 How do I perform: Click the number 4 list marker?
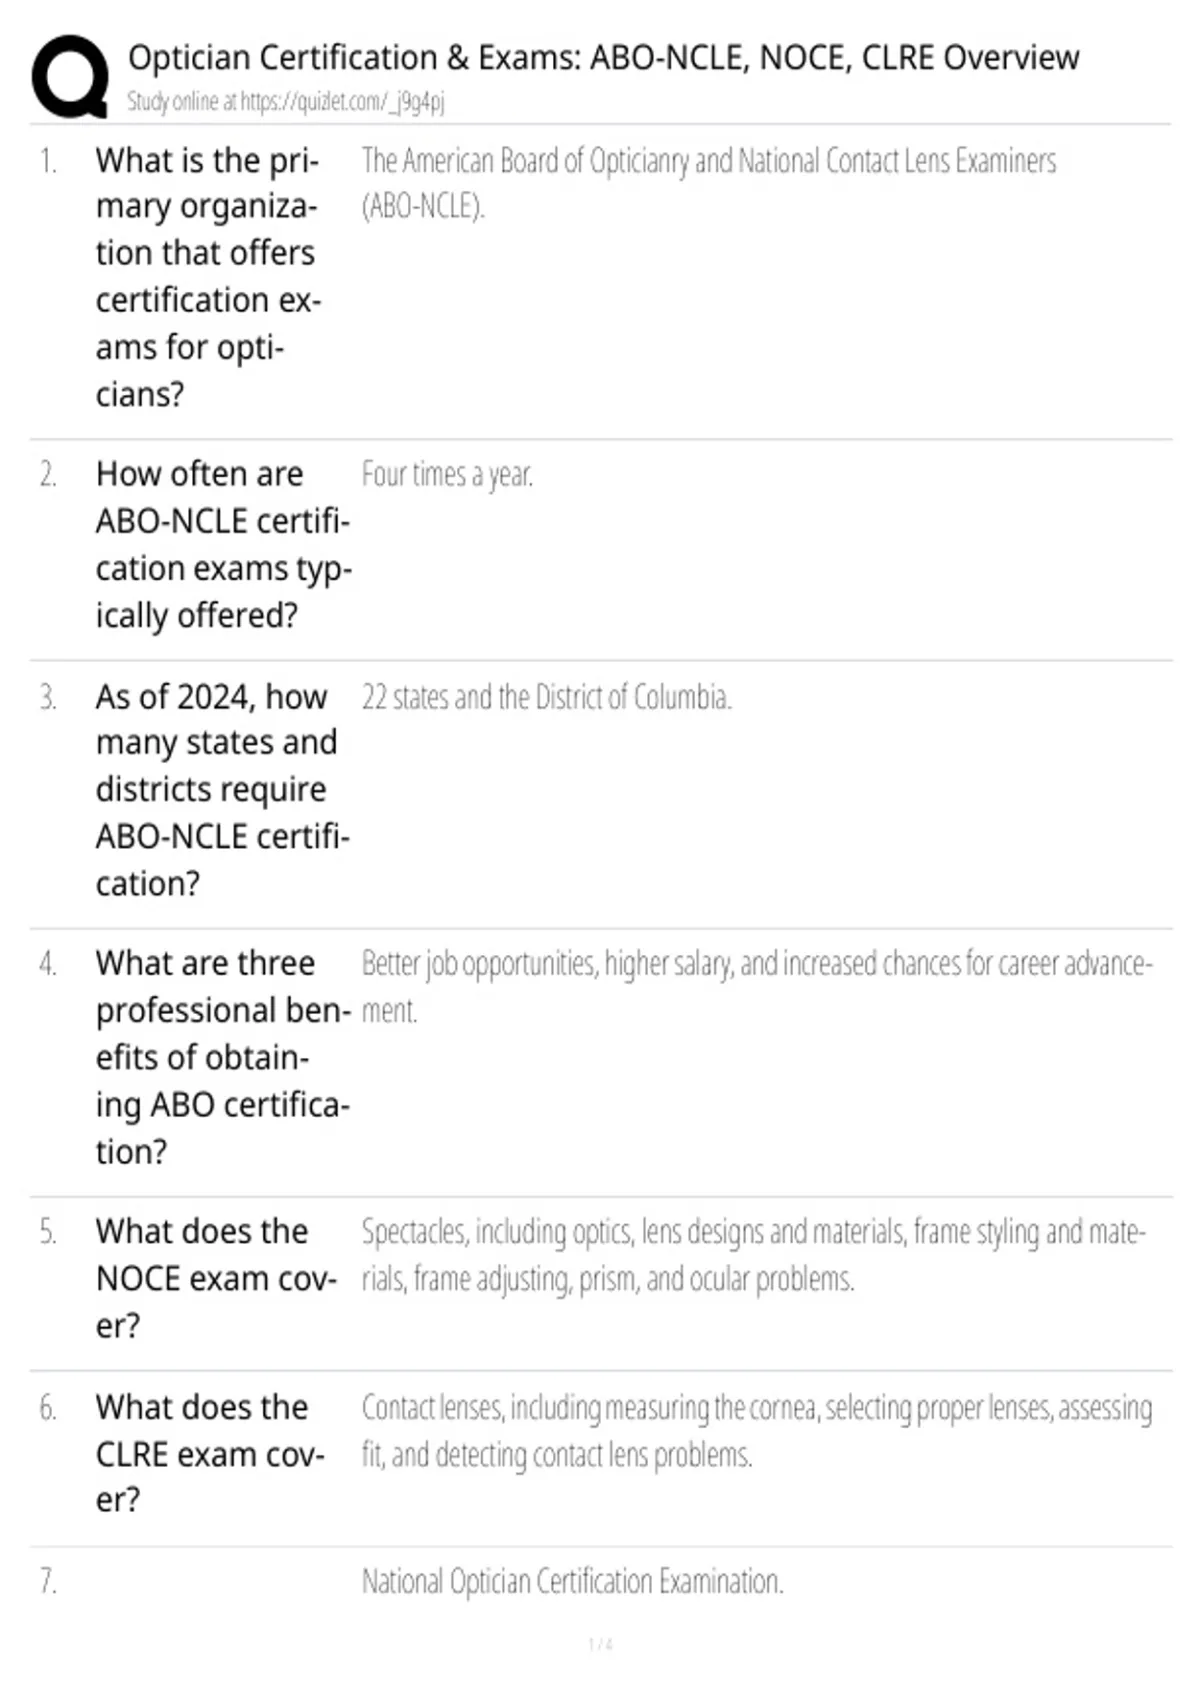tap(48, 963)
